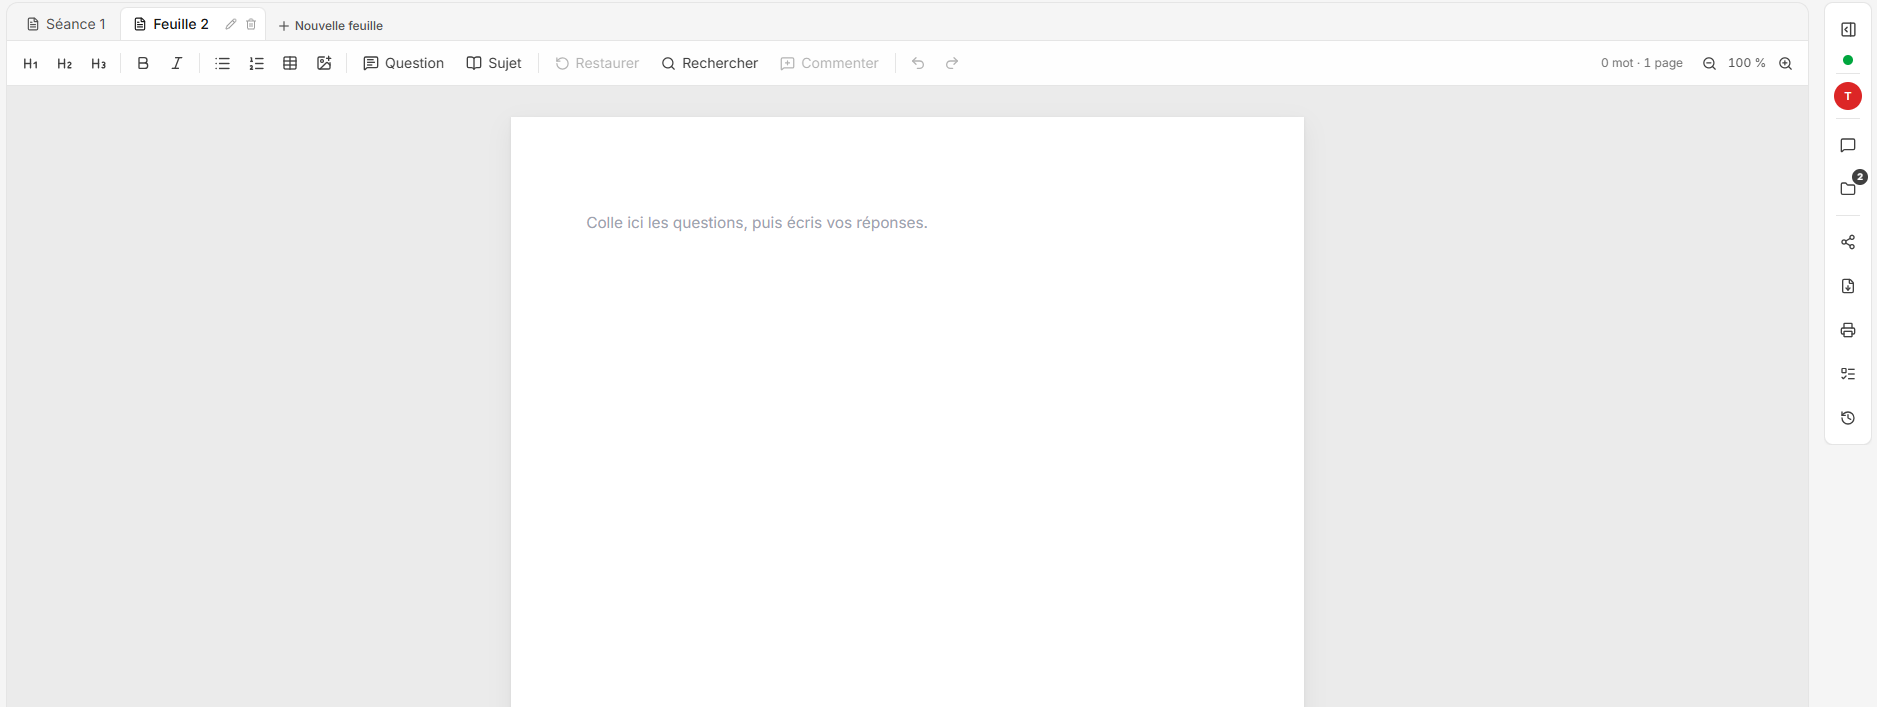Image resolution: width=1877 pixels, height=707 pixels.
Task: Click the Sujet toolbar button
Action: (x=494, y=63)
